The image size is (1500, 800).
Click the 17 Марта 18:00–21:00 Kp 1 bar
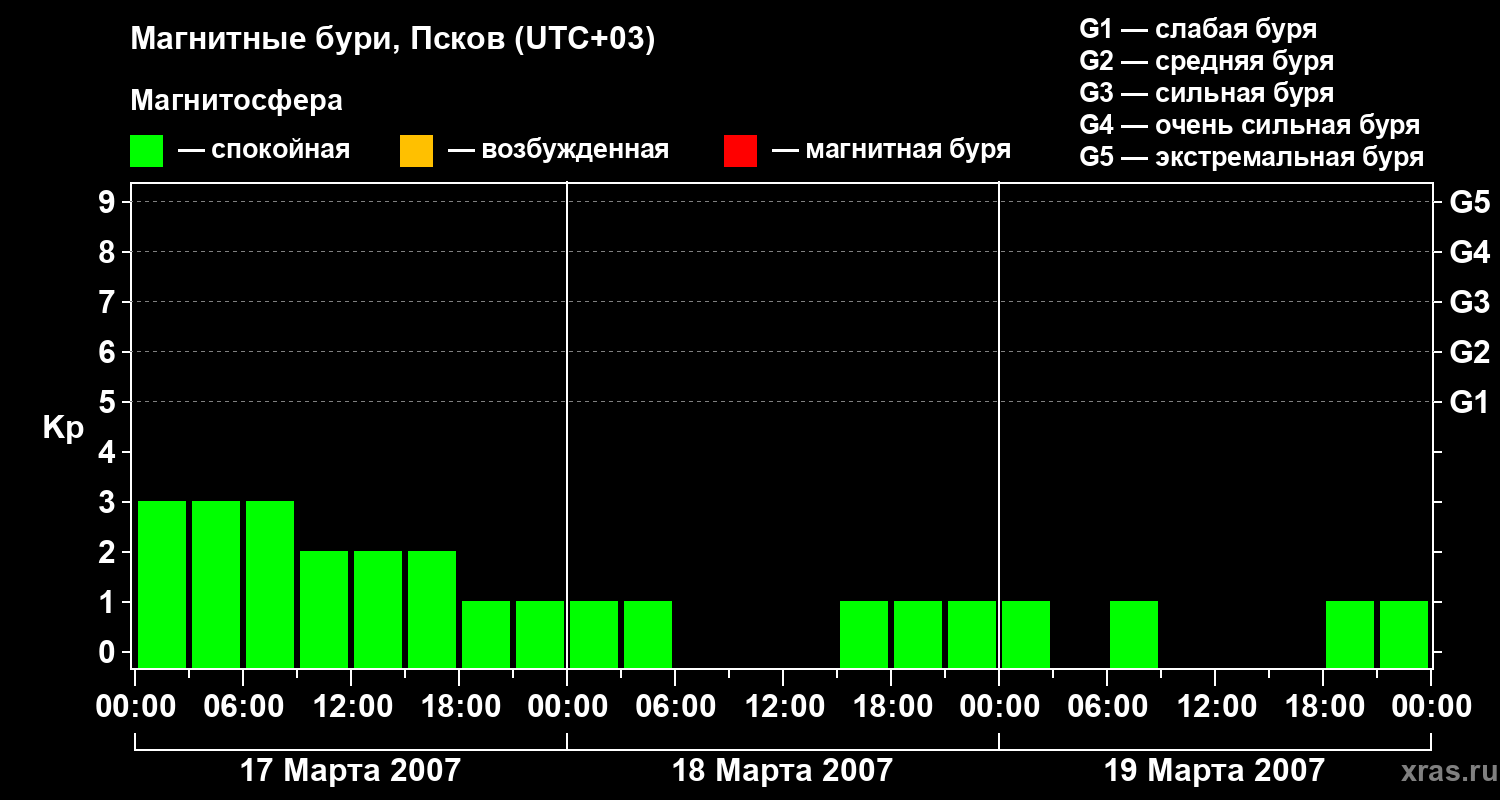486,634
